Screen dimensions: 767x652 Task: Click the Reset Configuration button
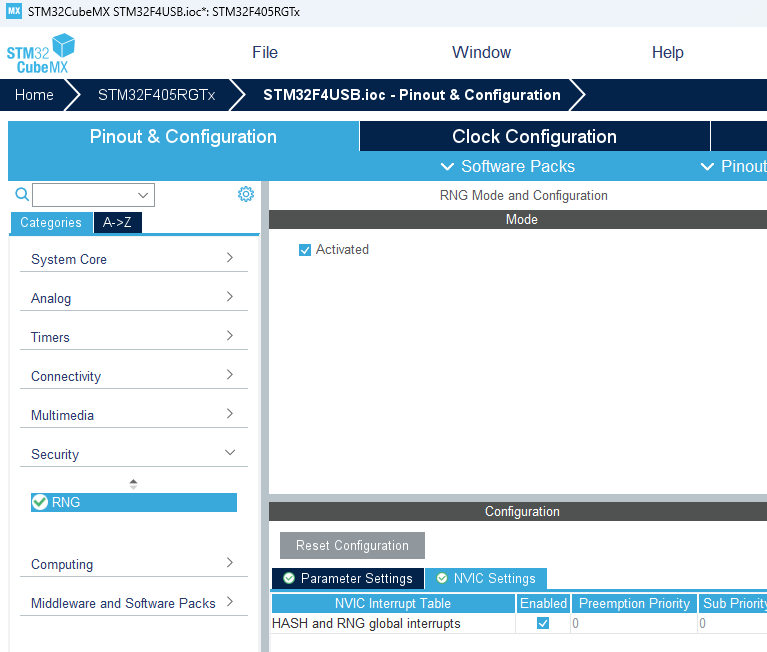[x=352, y=545]
